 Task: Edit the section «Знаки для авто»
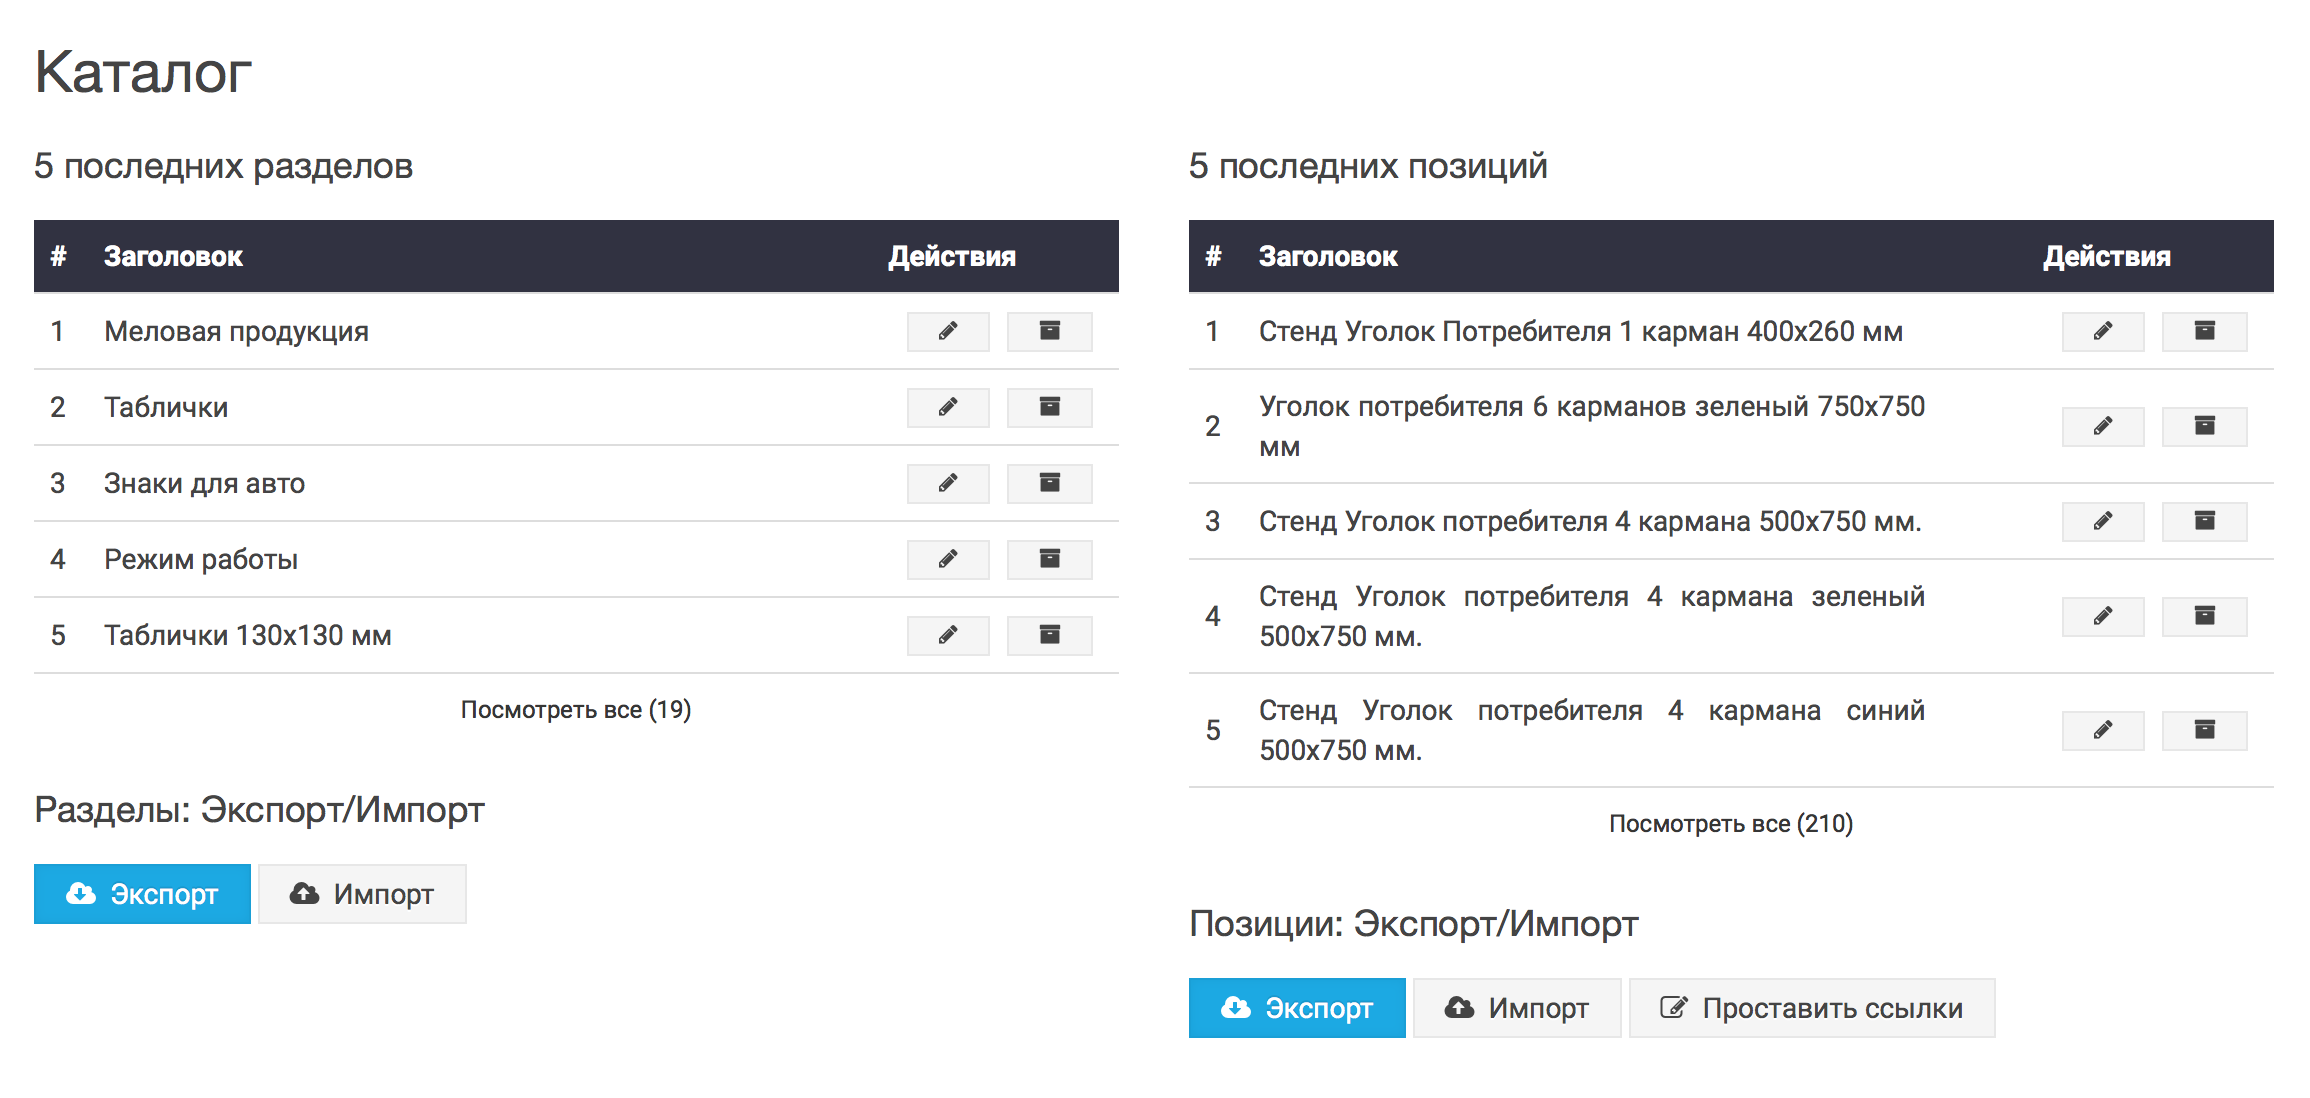948,483
